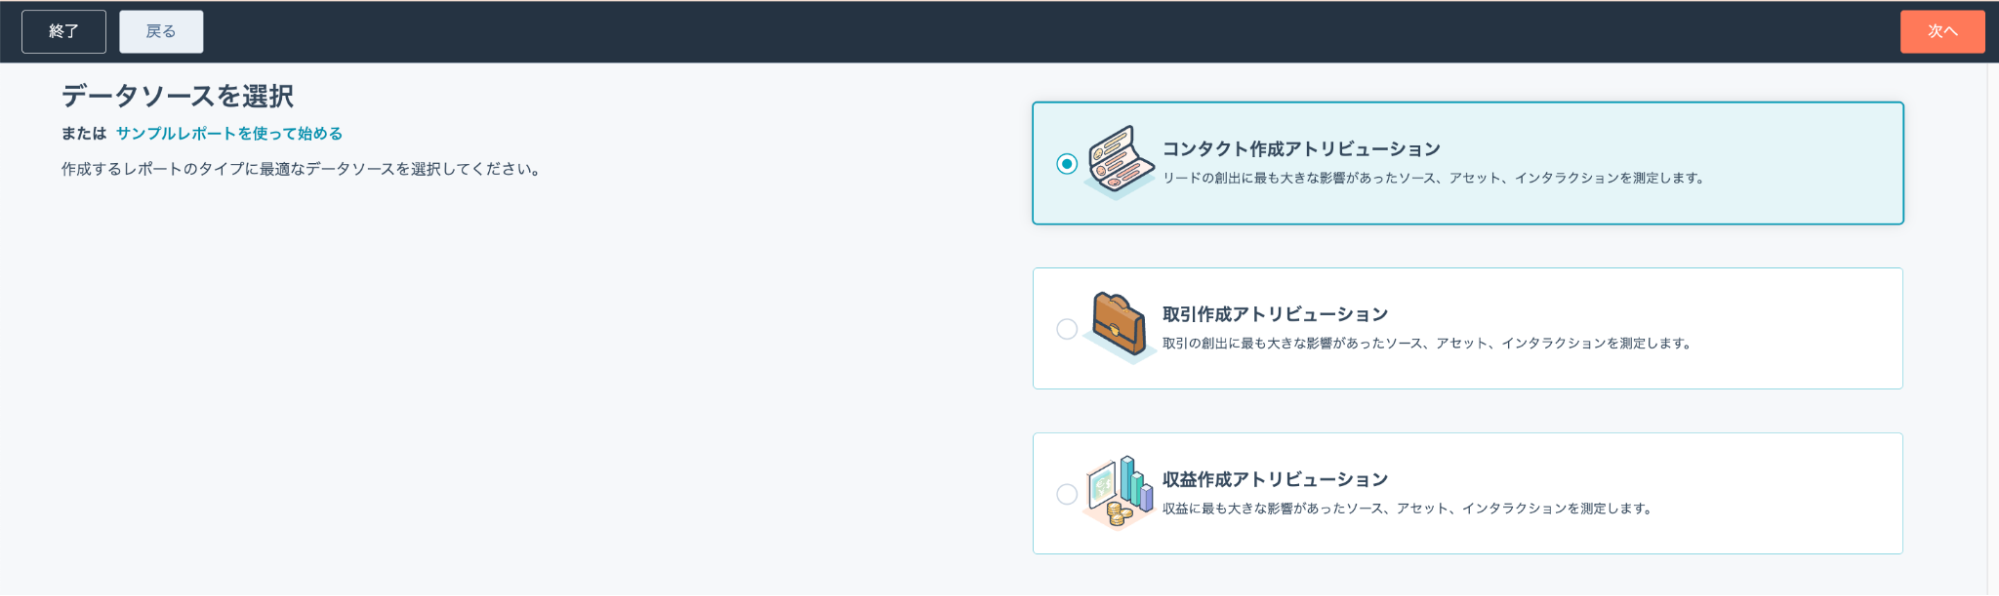Click the vertical scrollbar on right edge
The height and width of the screenshot is (596, 1999).
[1992, 329]
